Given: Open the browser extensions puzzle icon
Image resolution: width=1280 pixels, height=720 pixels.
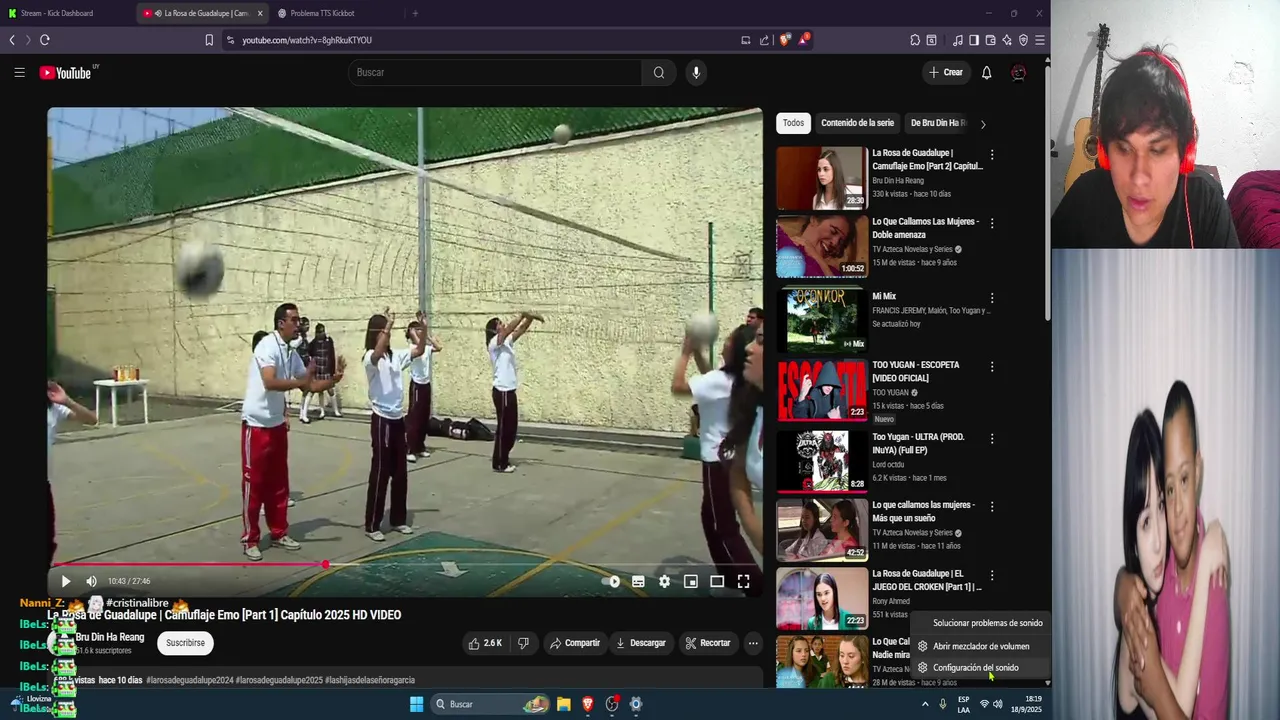Looking at the screenshot, I should [x=915, y=40].
